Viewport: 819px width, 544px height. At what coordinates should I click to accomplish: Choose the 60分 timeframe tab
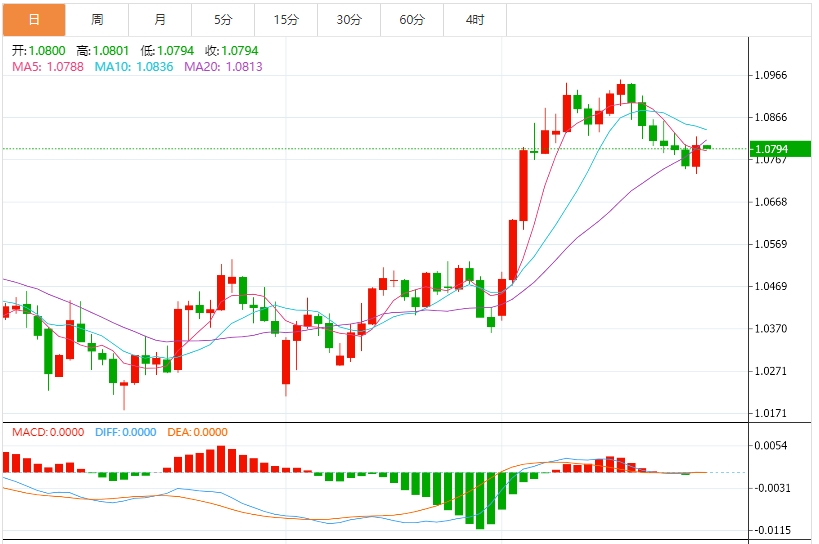pos(412,20)
